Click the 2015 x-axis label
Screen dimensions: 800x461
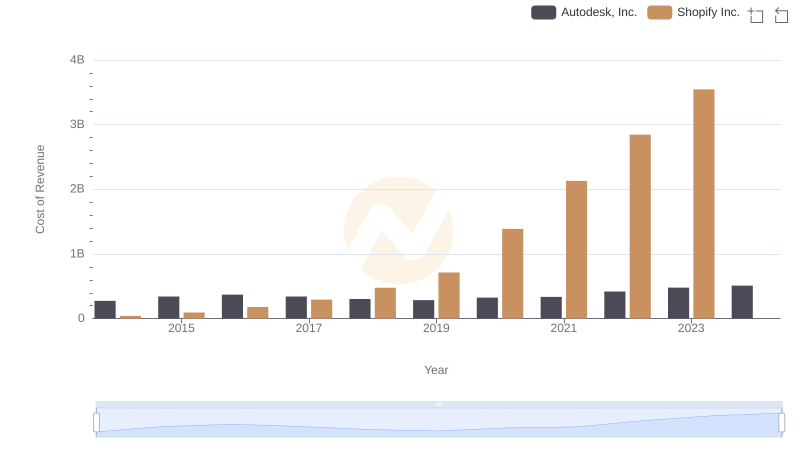point(181,328)
